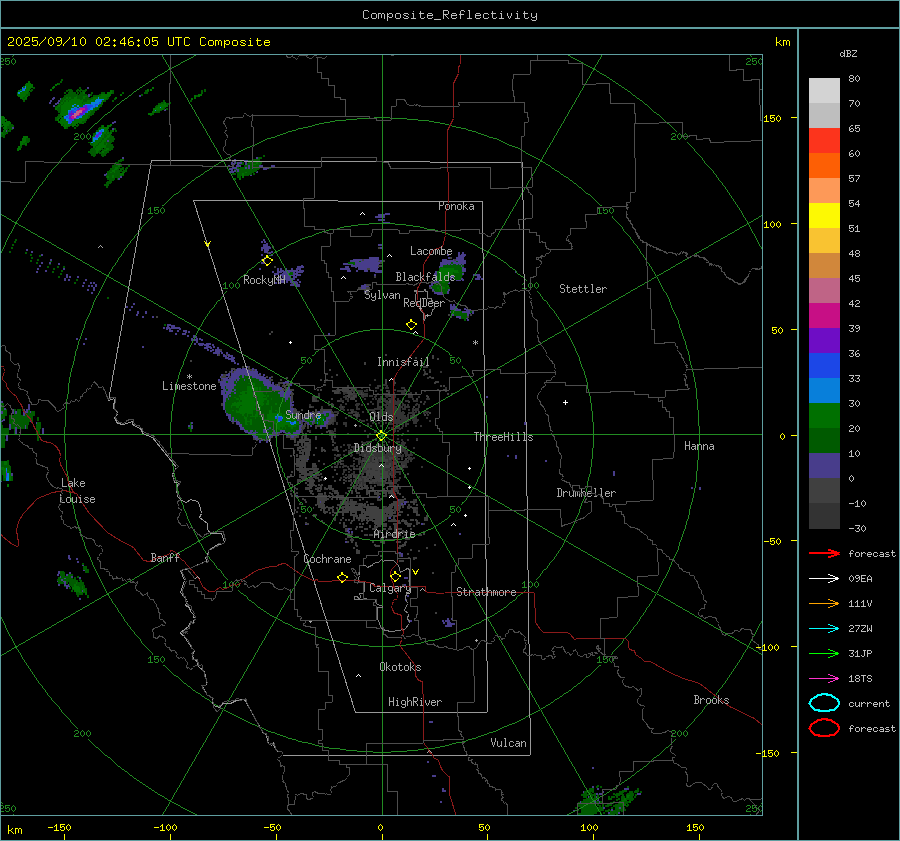This screenshot has width=900, height=841.
Task: Click the Airdrie label
Action: pyautogui.click(x=394, y=534)
